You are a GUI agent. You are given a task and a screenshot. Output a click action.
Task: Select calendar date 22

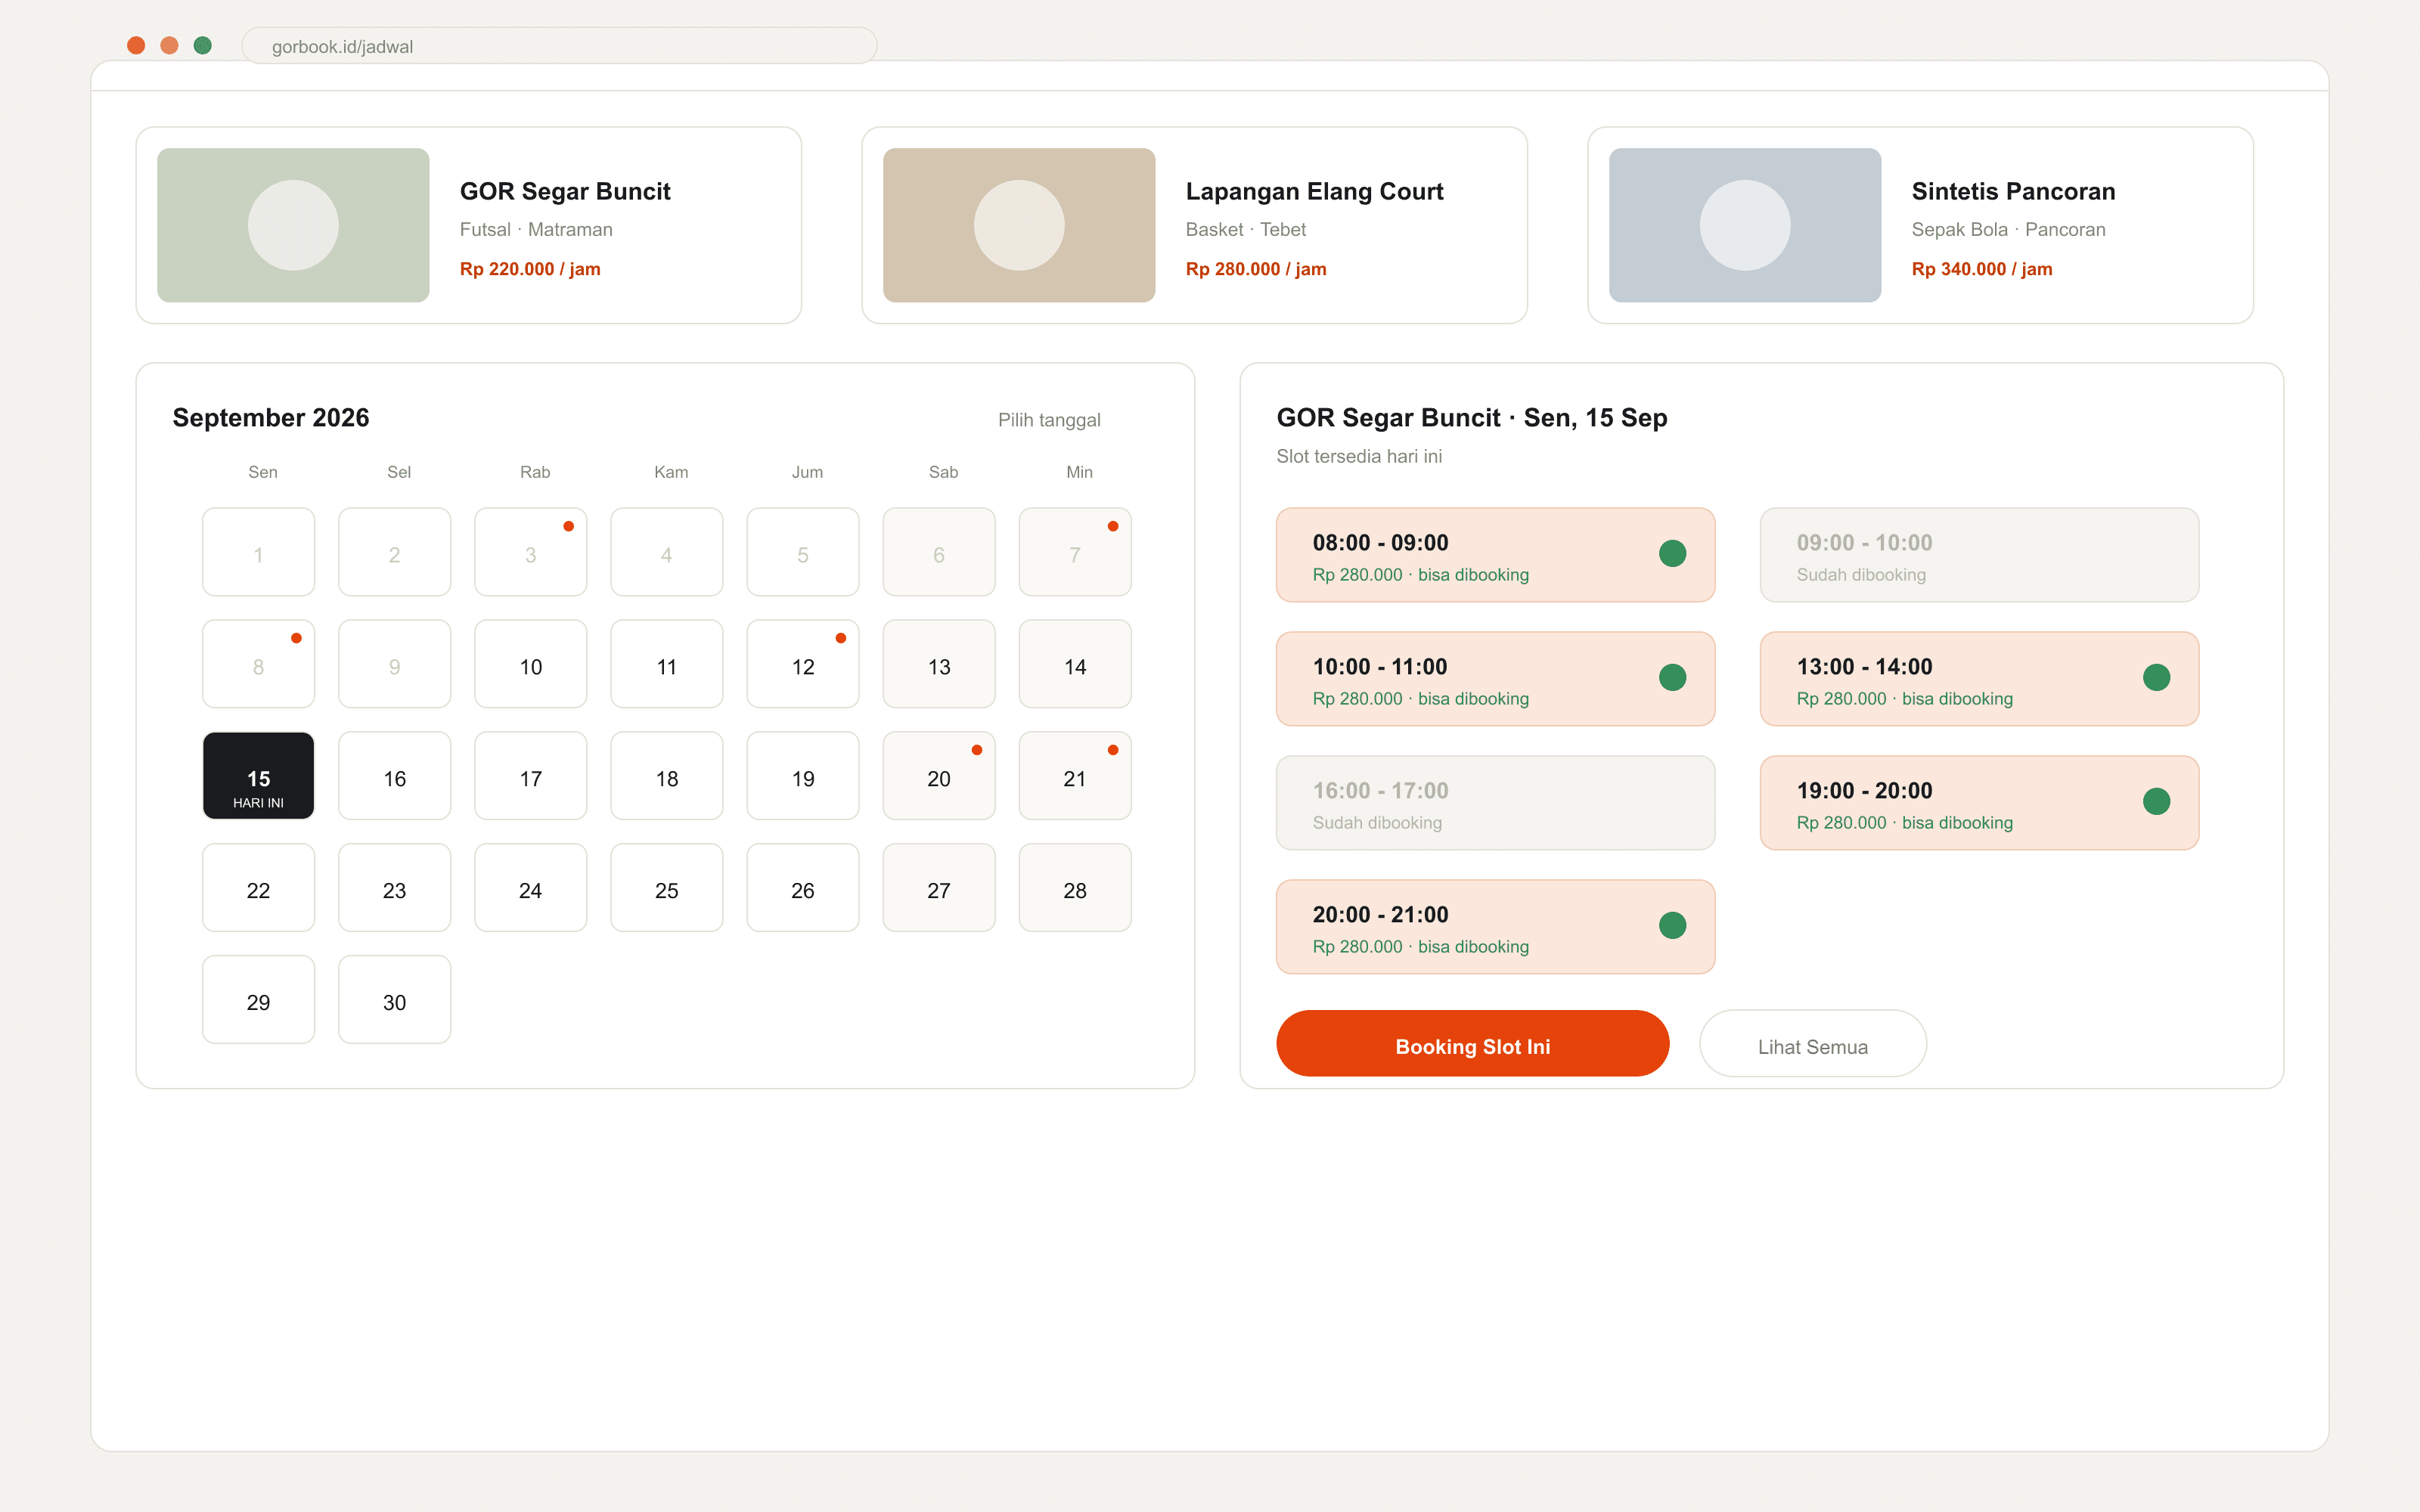tap(259, 888)
